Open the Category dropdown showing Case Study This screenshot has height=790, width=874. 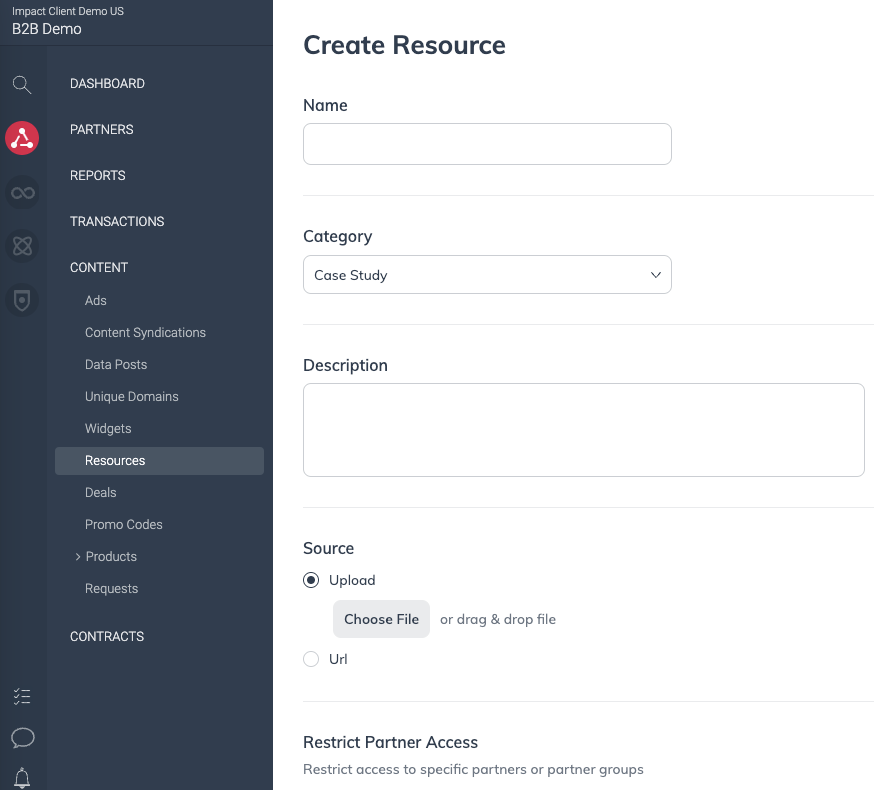(487, 274)
